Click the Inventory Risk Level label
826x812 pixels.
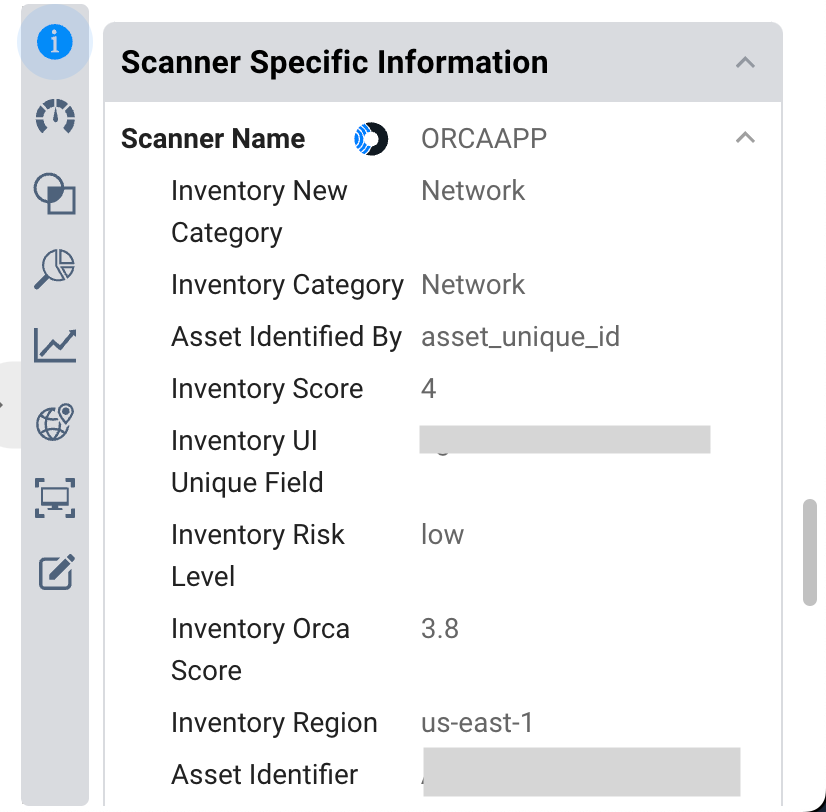[258, 555]
